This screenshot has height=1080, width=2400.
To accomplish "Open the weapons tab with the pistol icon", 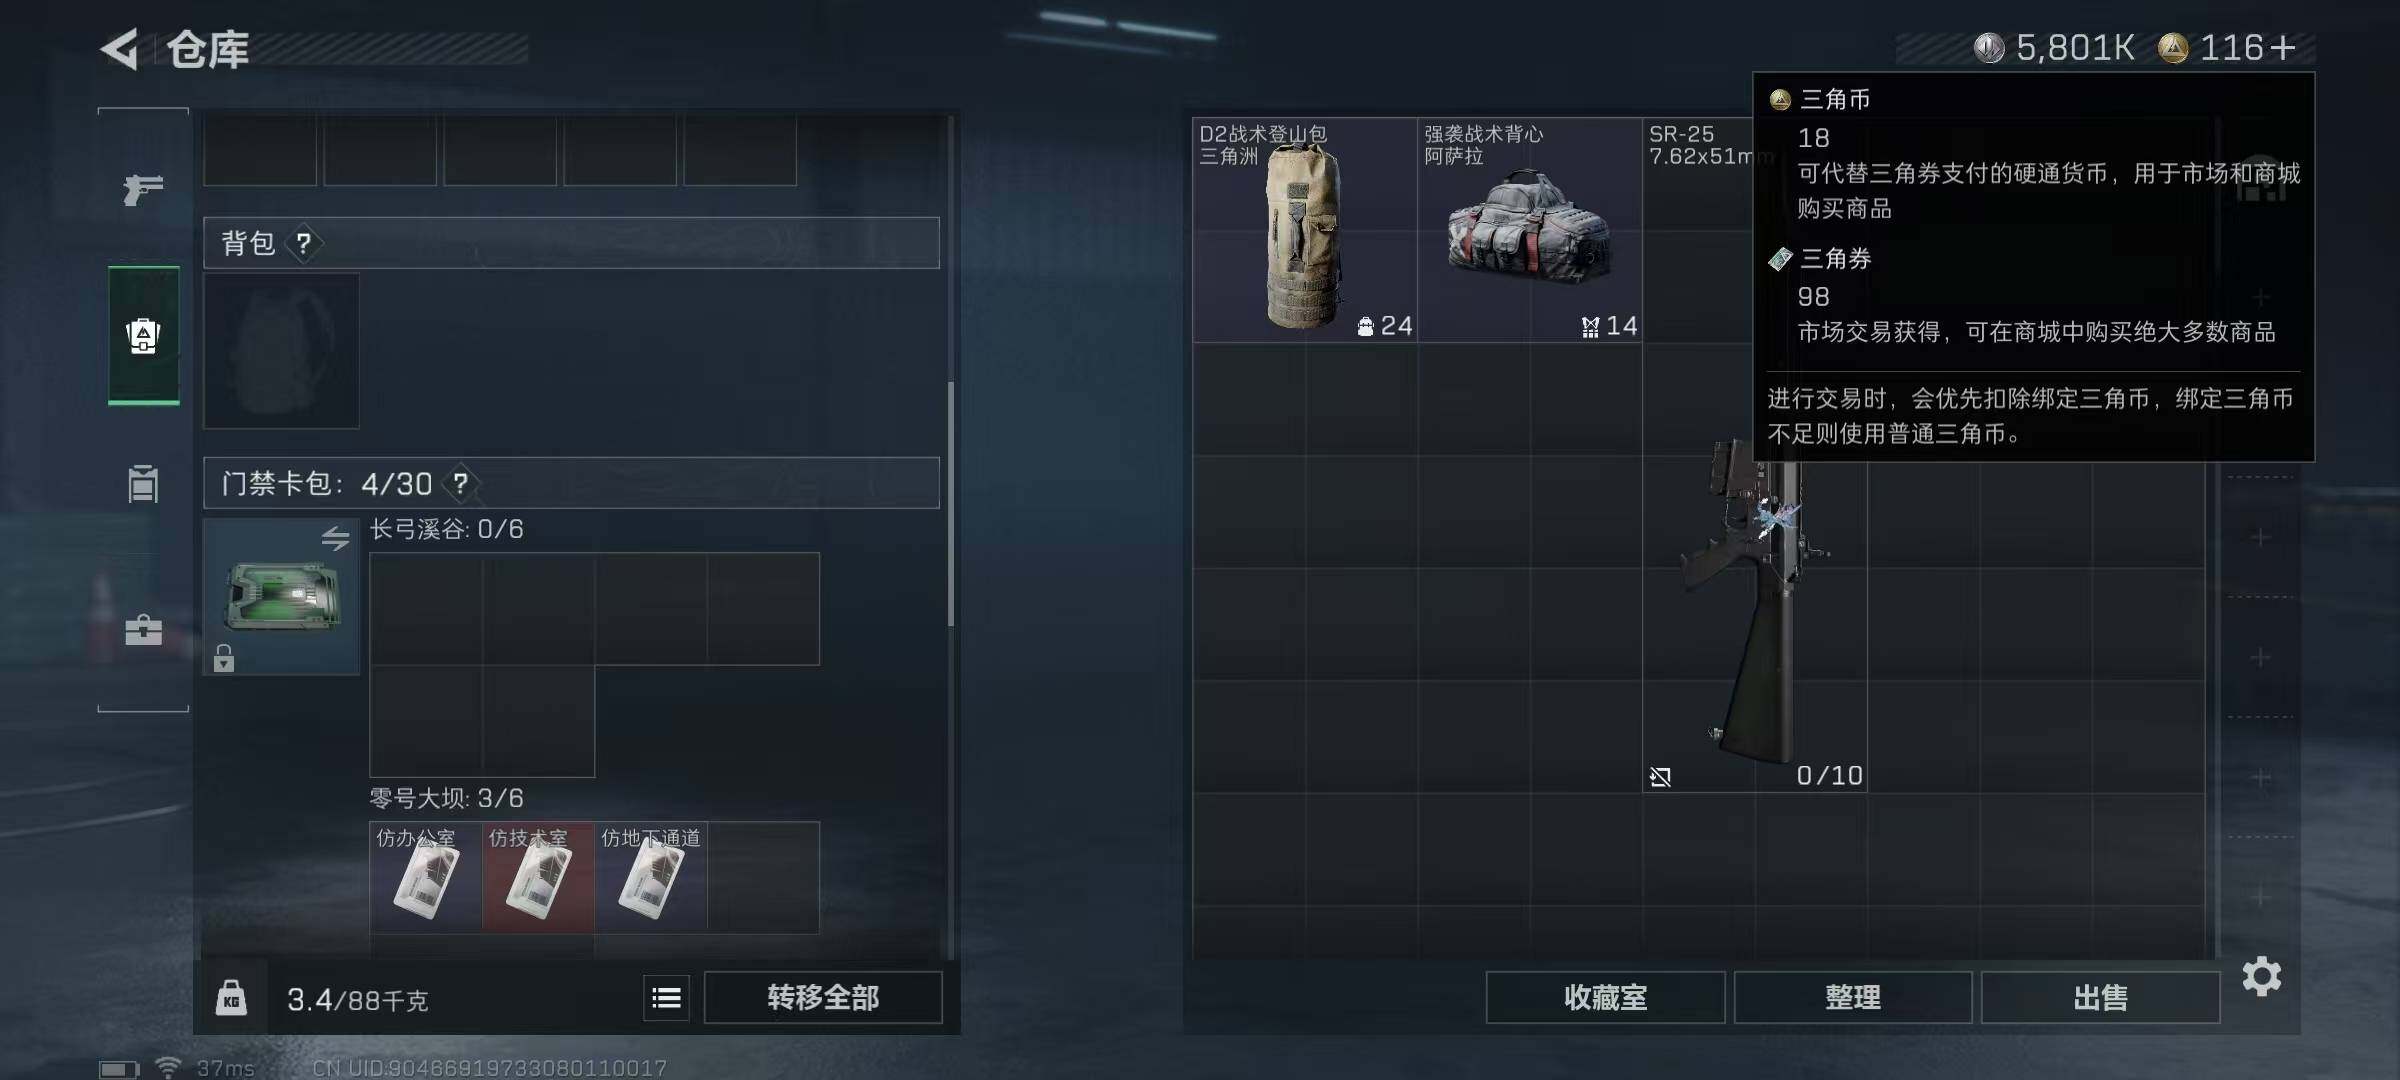I will [x=143, y=189].
